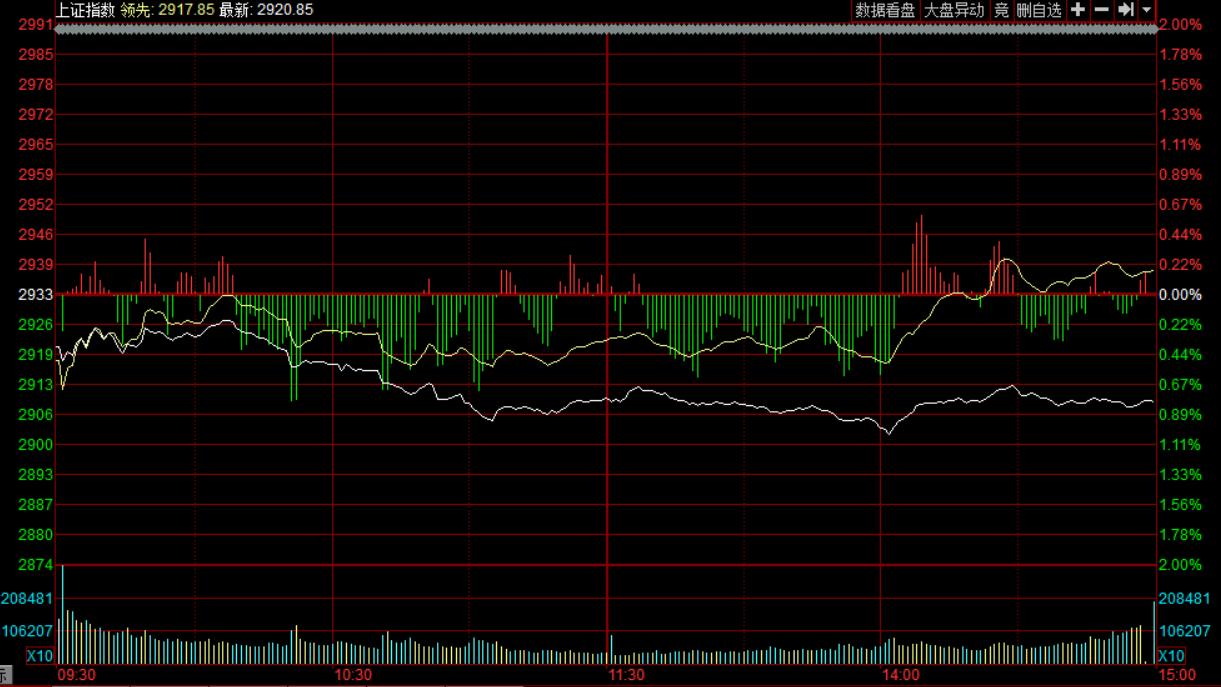The image size is (1221, 687).
Task: Click the 14:00 time axis marker
Action: [x=900, y=676]
